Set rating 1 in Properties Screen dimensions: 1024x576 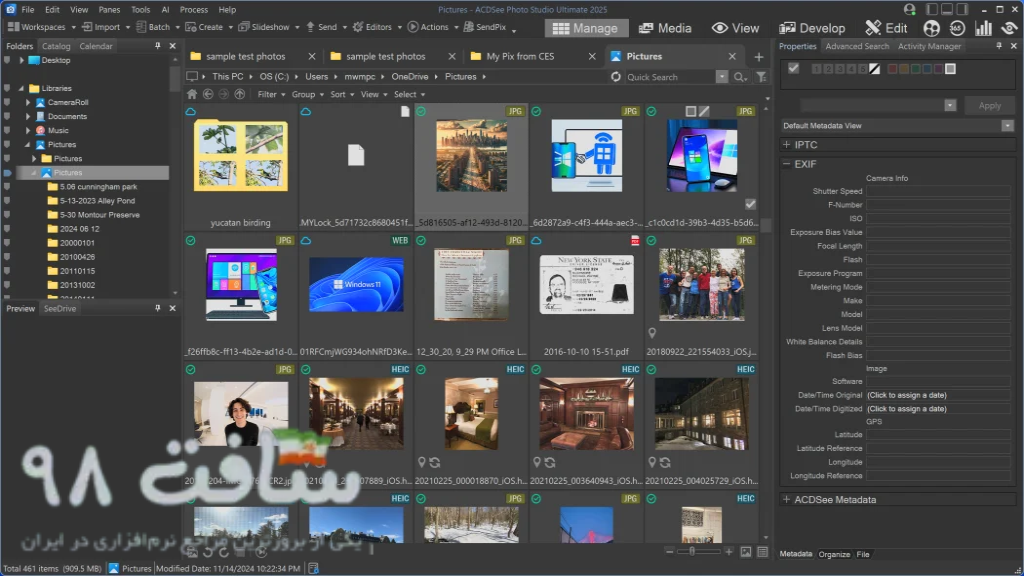(816, 69)
